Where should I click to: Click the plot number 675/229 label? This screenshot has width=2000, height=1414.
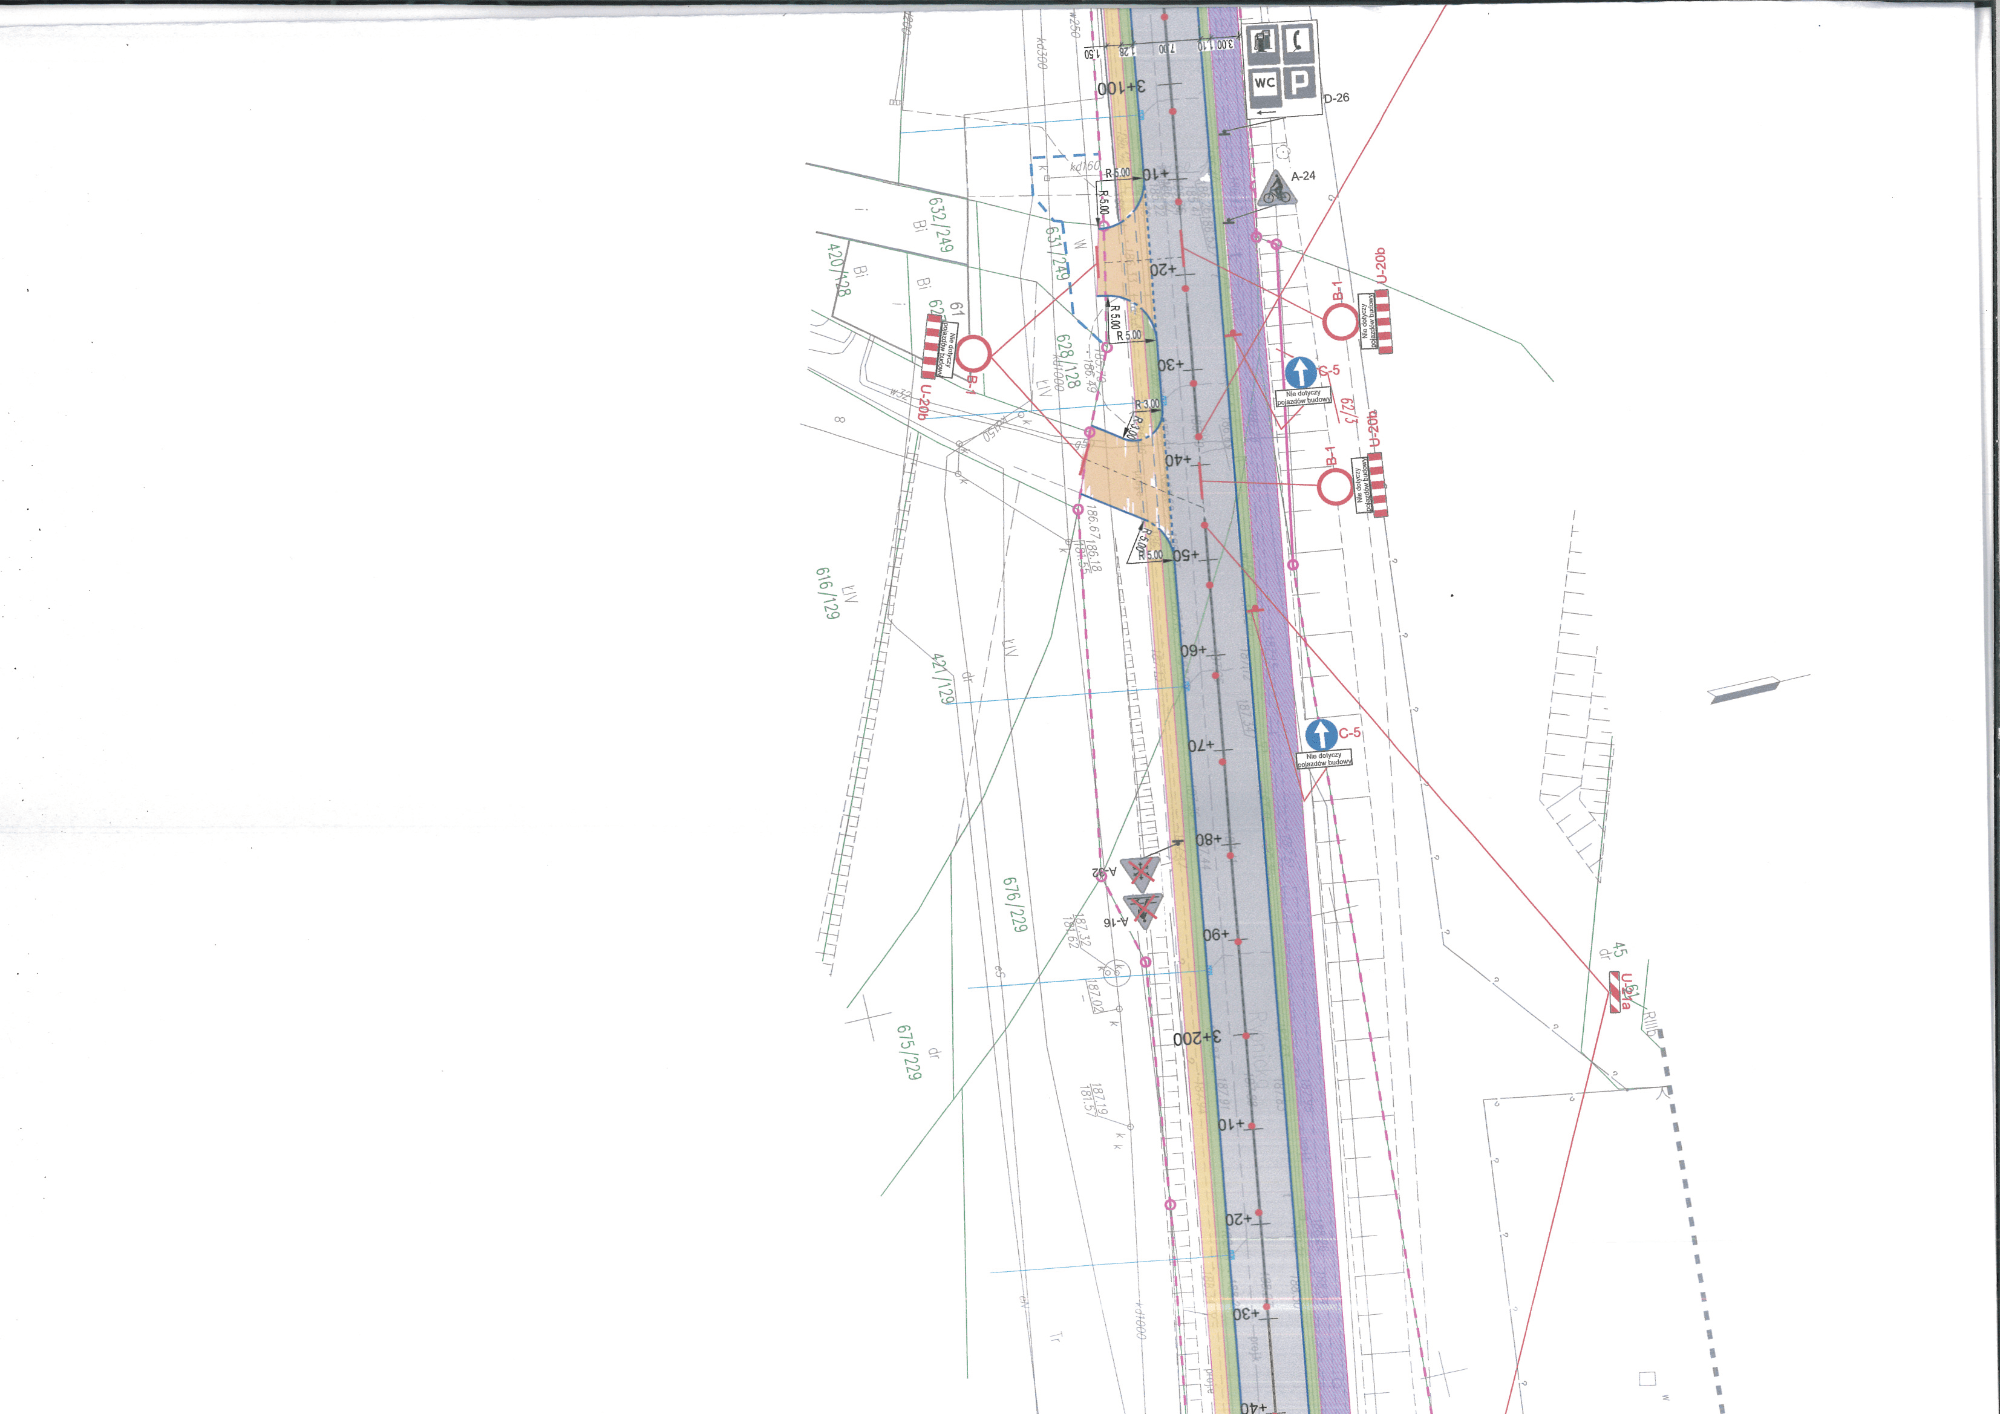tap(908, 1051)
